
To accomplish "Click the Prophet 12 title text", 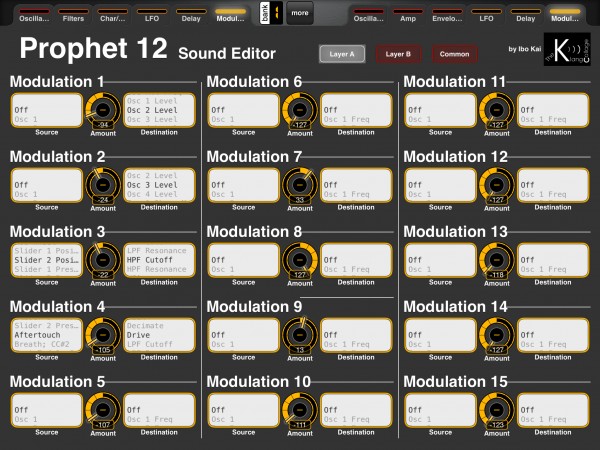I will tap(93, 48).
